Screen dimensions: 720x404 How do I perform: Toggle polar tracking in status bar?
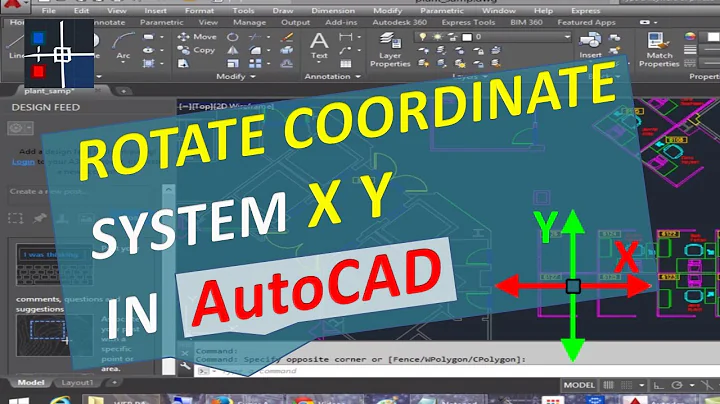[x=677, y=385]
